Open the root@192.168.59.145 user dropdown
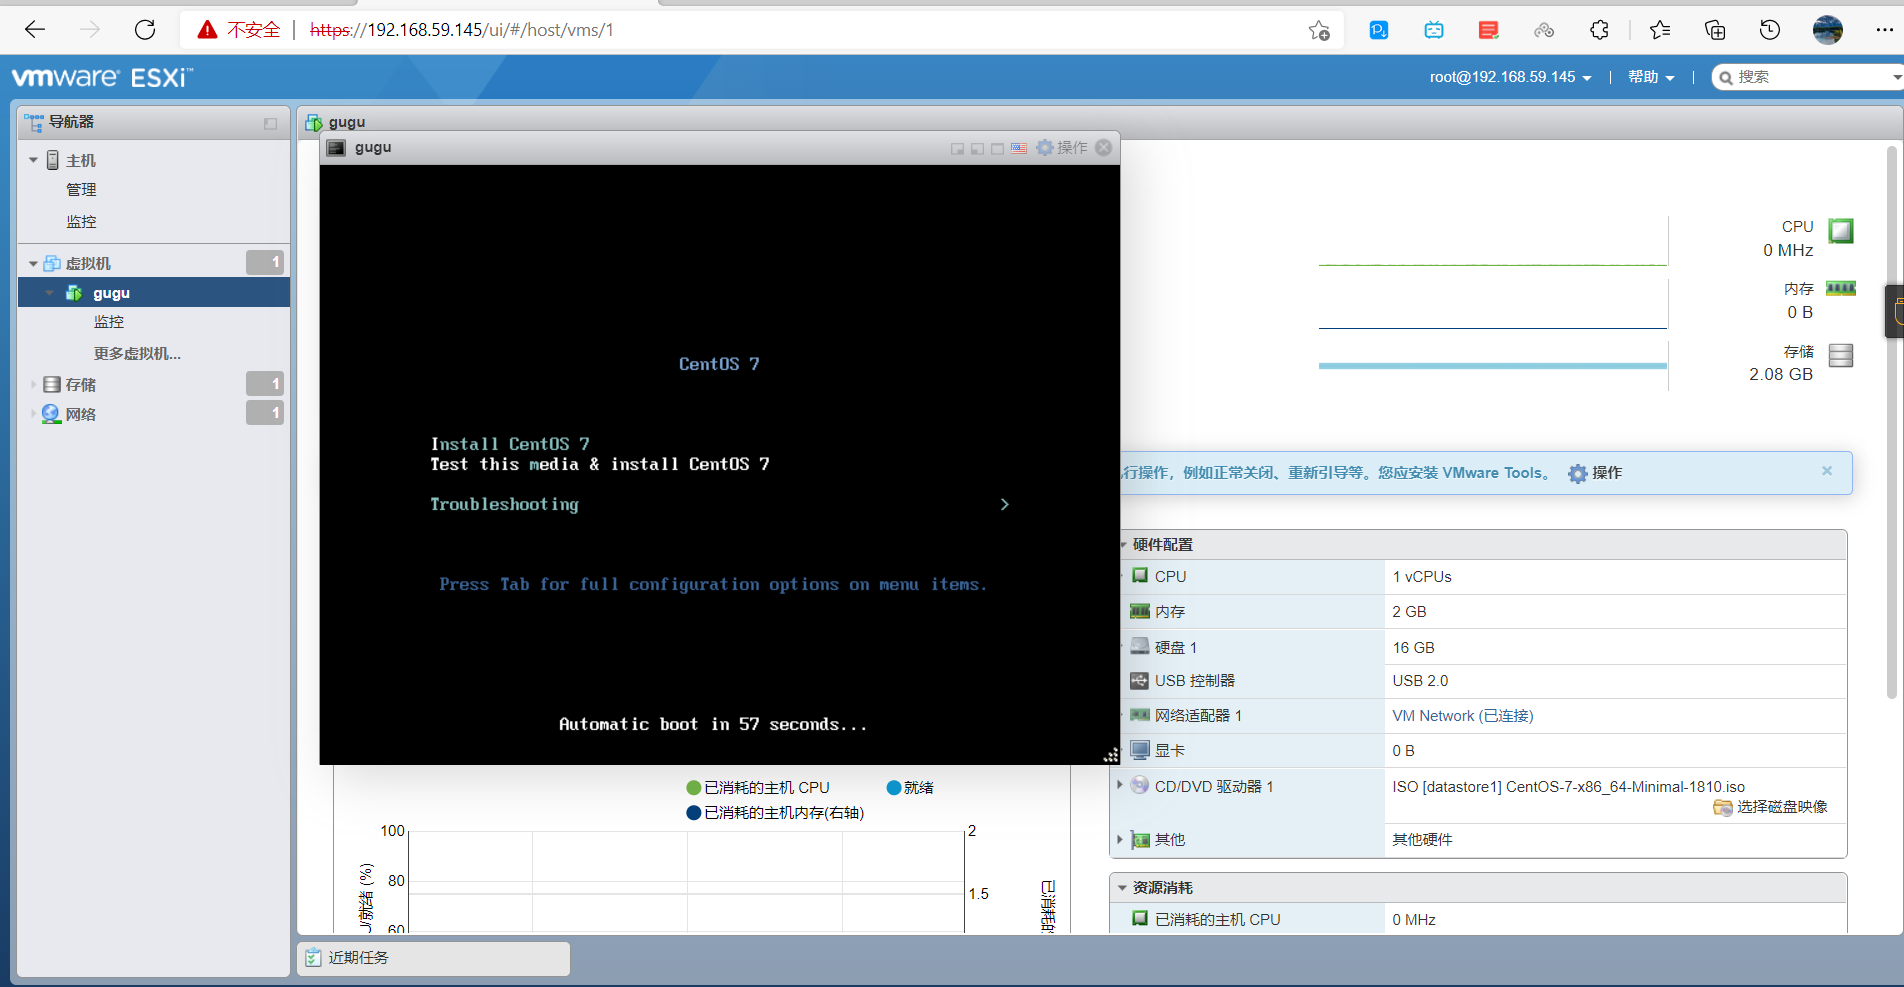This screenshot has width=1904, height=987. coord(1510,77)
